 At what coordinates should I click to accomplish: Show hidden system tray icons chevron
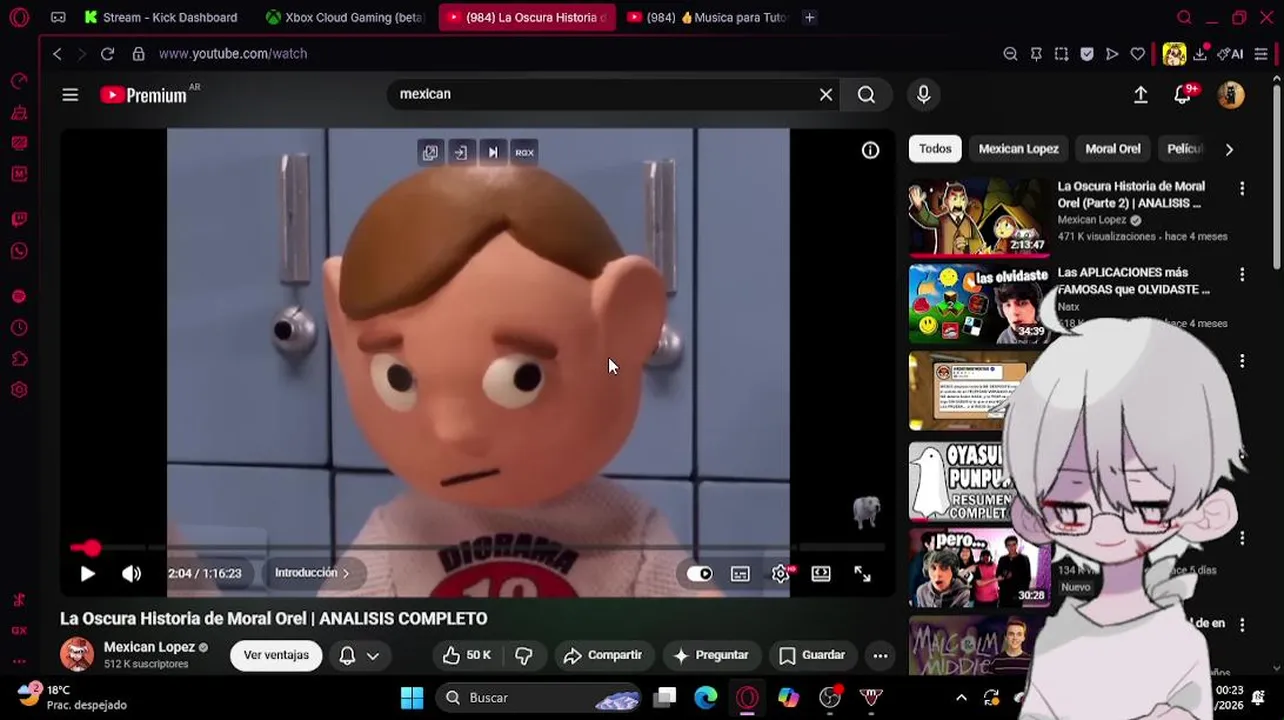pyautogui.click(x=961, y=697)
